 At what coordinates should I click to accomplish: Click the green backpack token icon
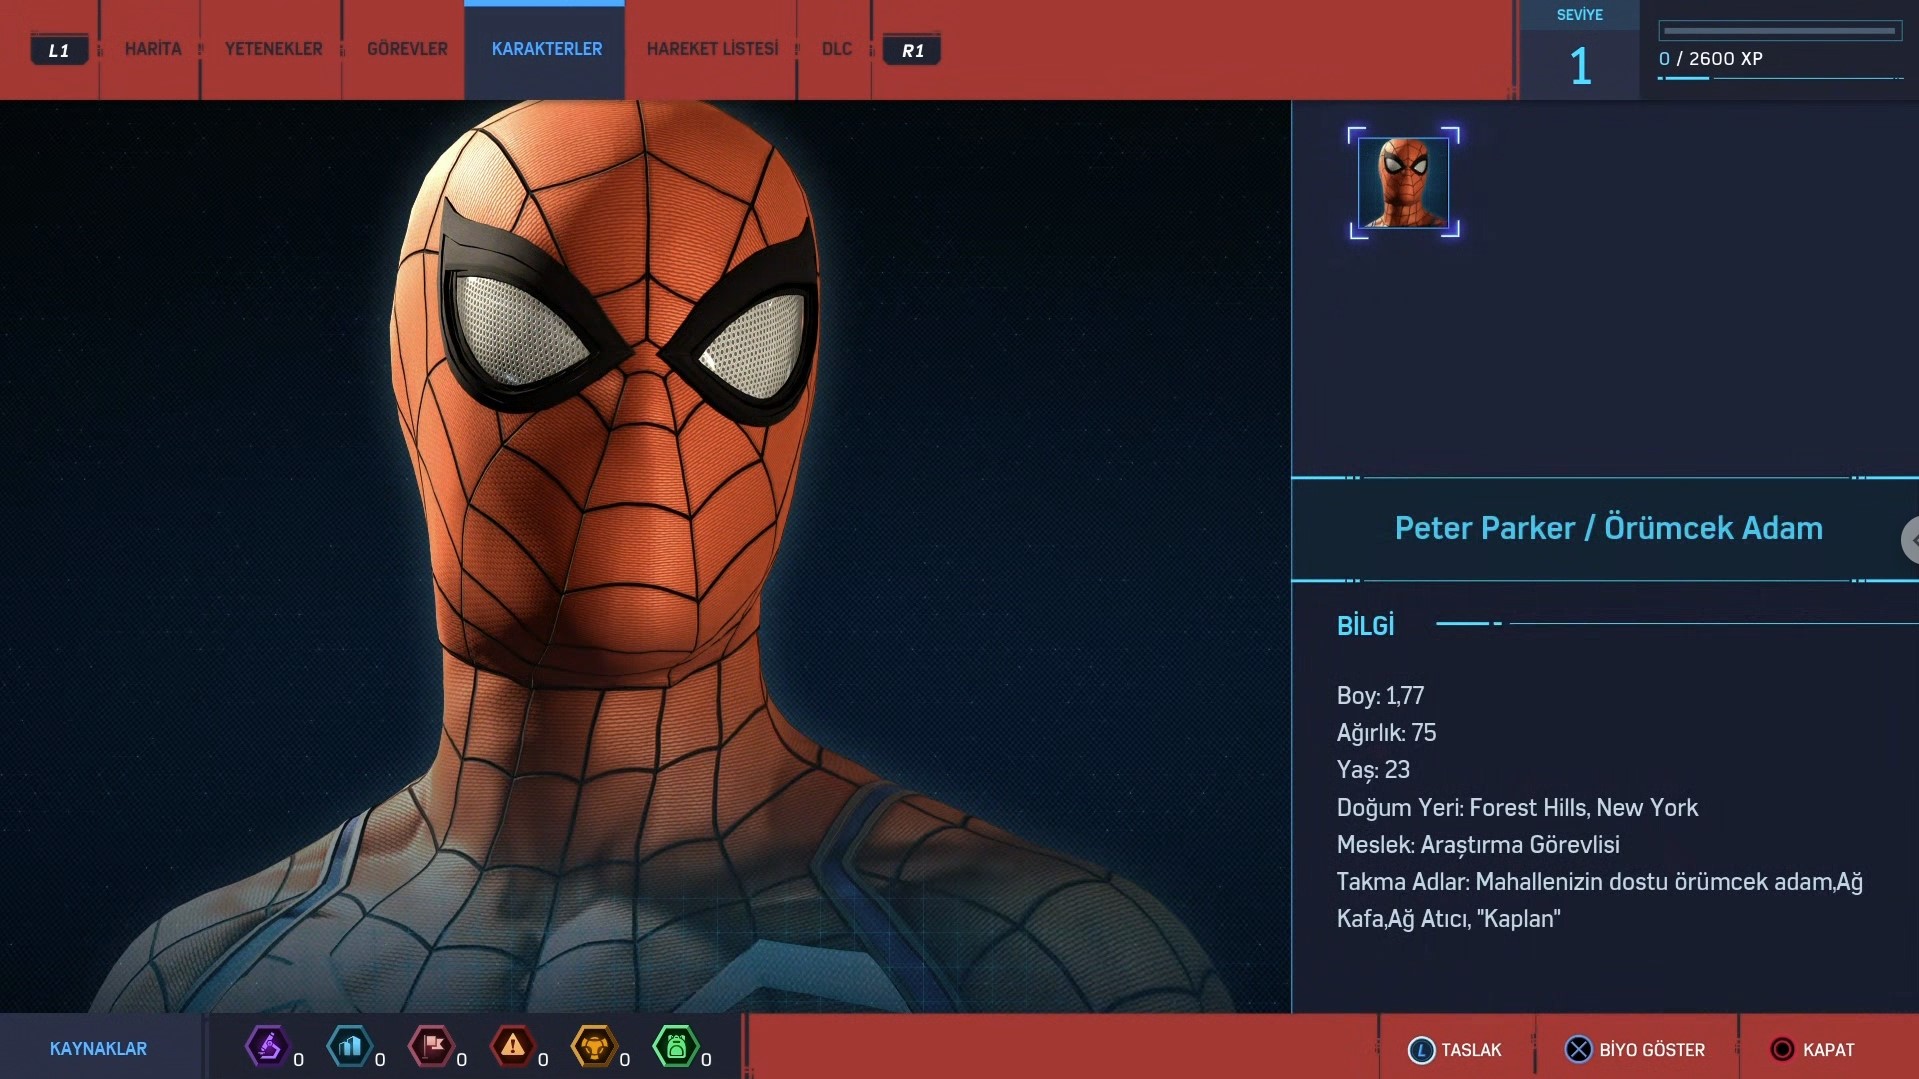675,1047
